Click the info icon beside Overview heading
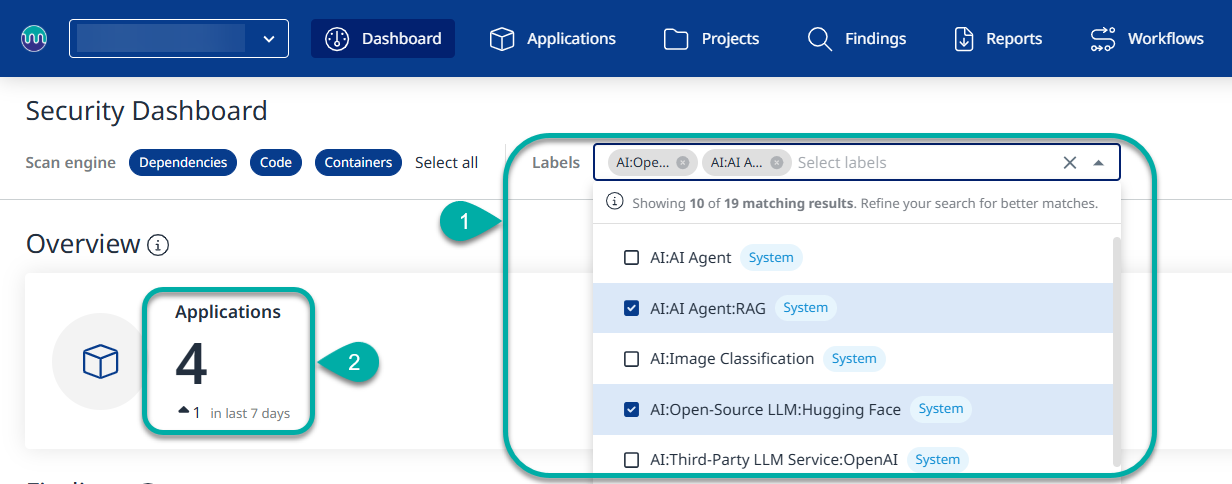 (x=157, y=244)
